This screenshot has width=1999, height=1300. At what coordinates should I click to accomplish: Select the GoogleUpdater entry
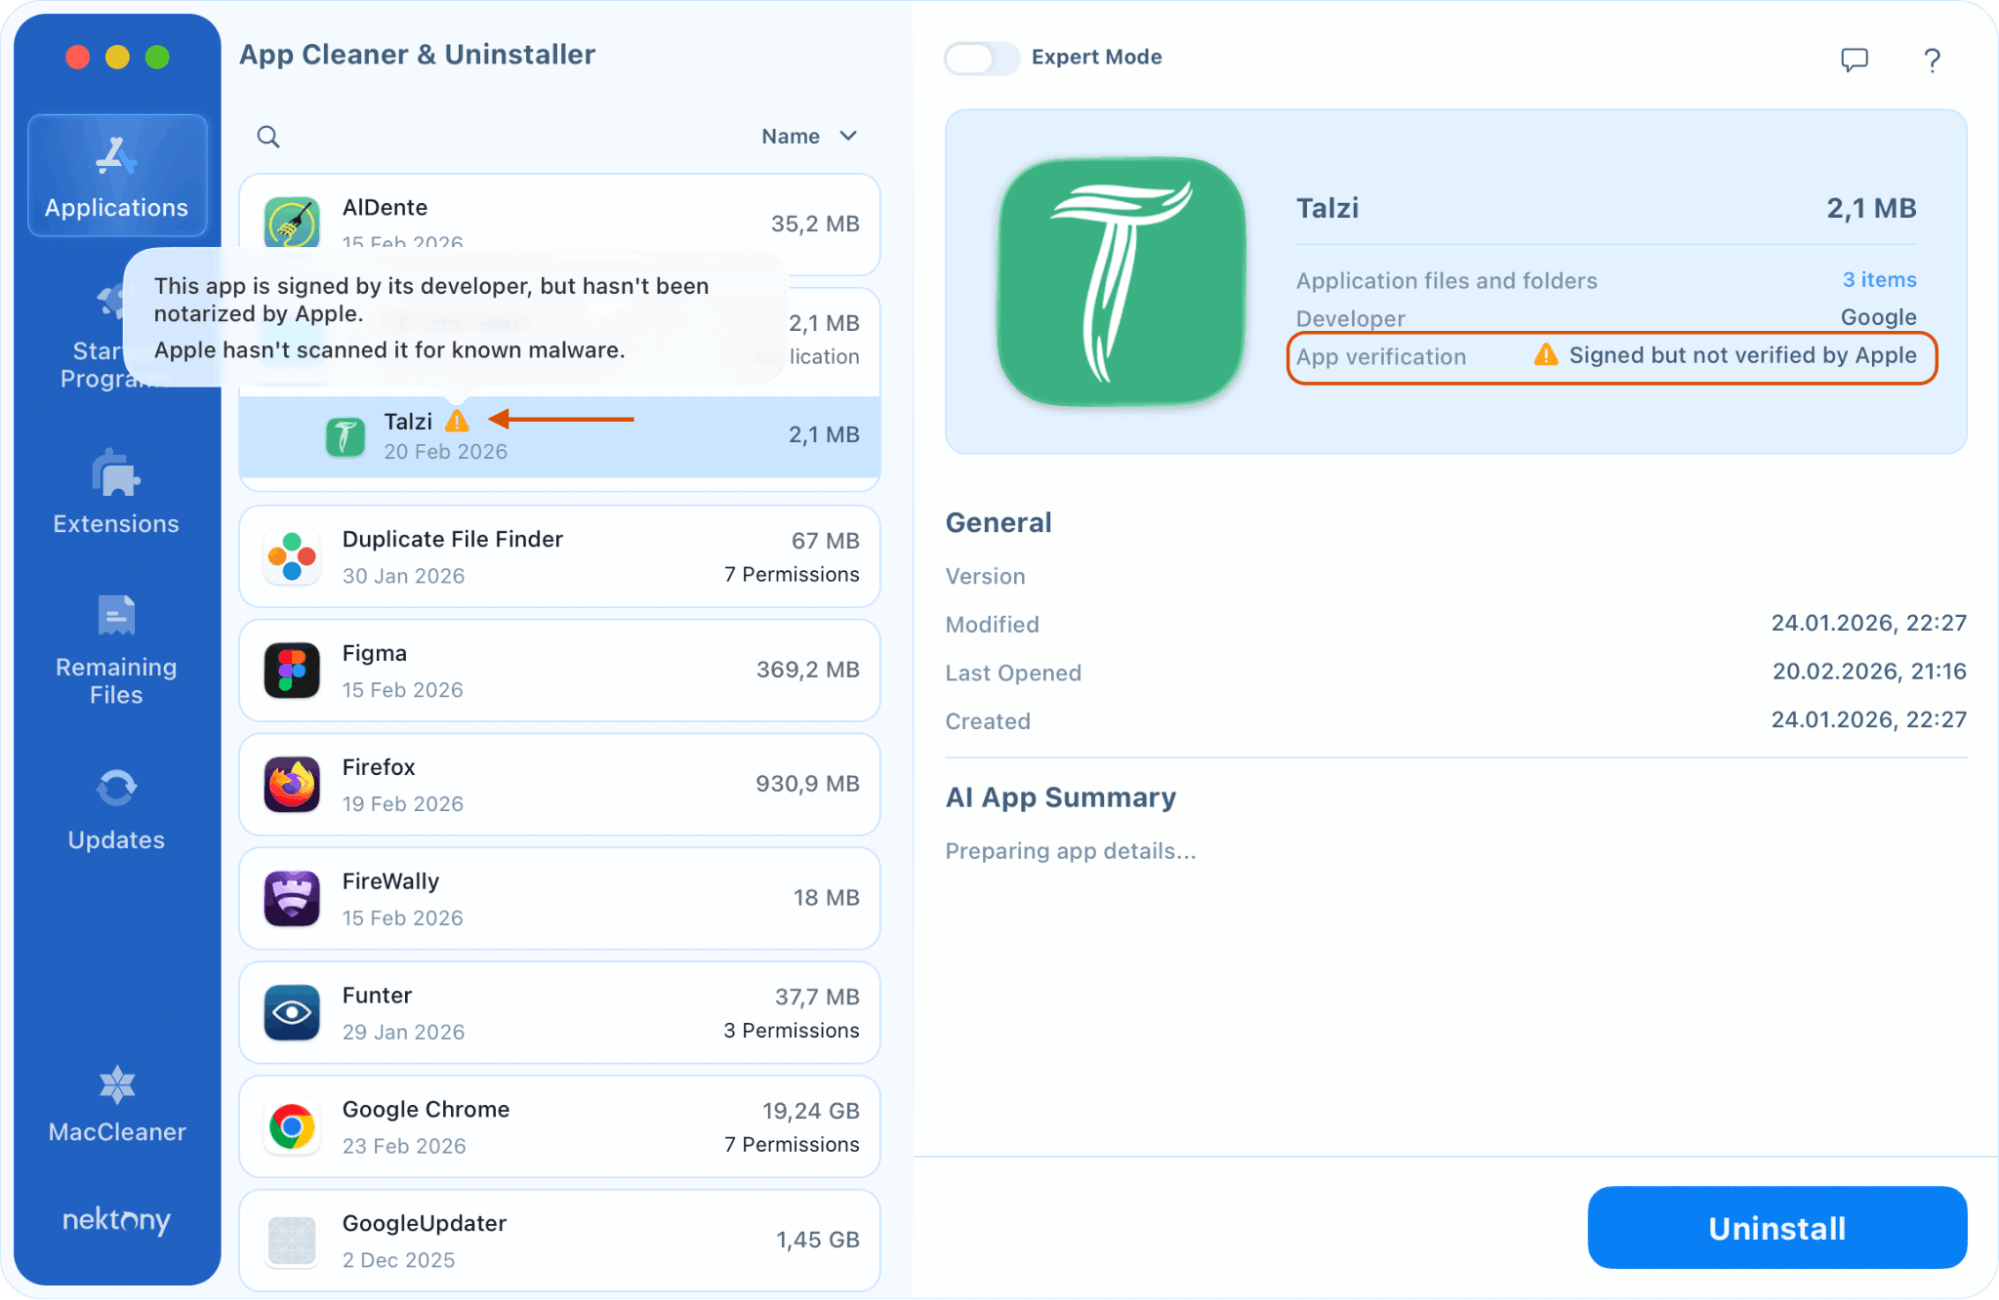559,1240
